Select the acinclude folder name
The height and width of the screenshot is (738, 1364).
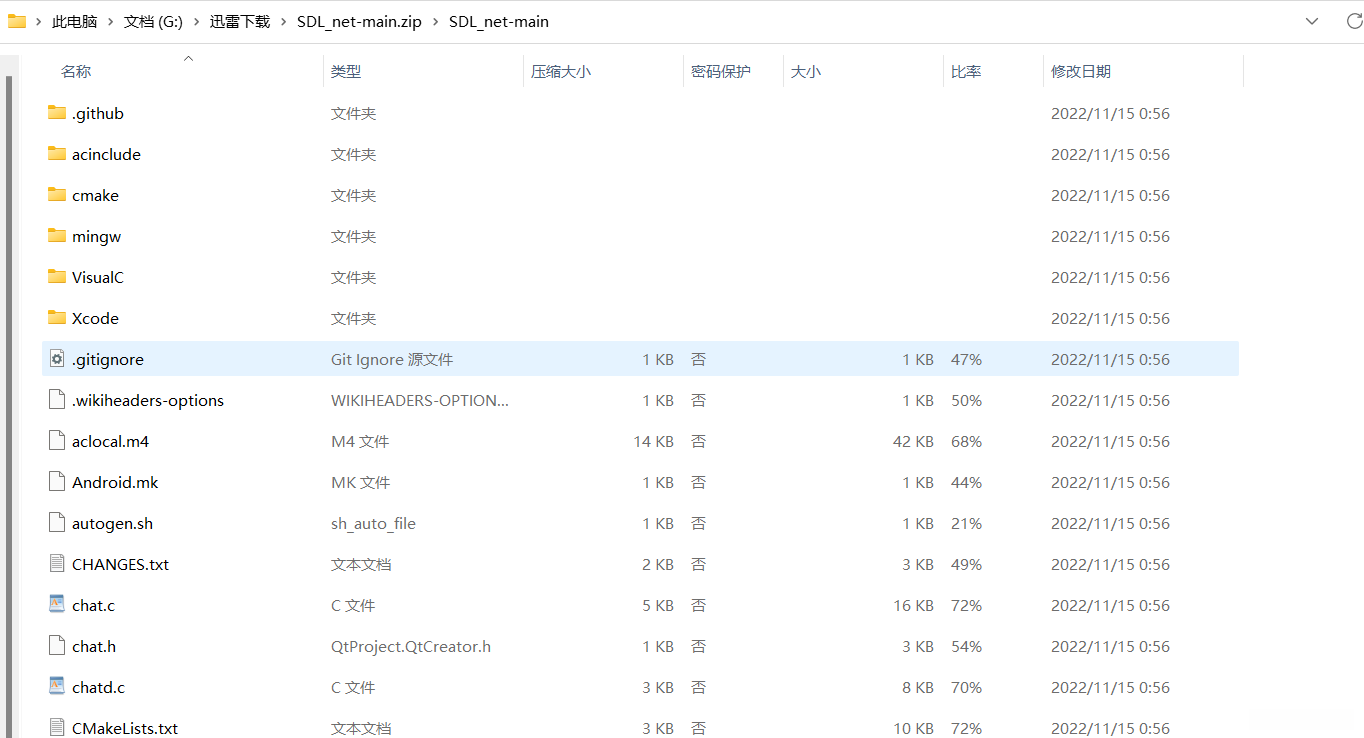pyautogui.click(x=106, y=154)
